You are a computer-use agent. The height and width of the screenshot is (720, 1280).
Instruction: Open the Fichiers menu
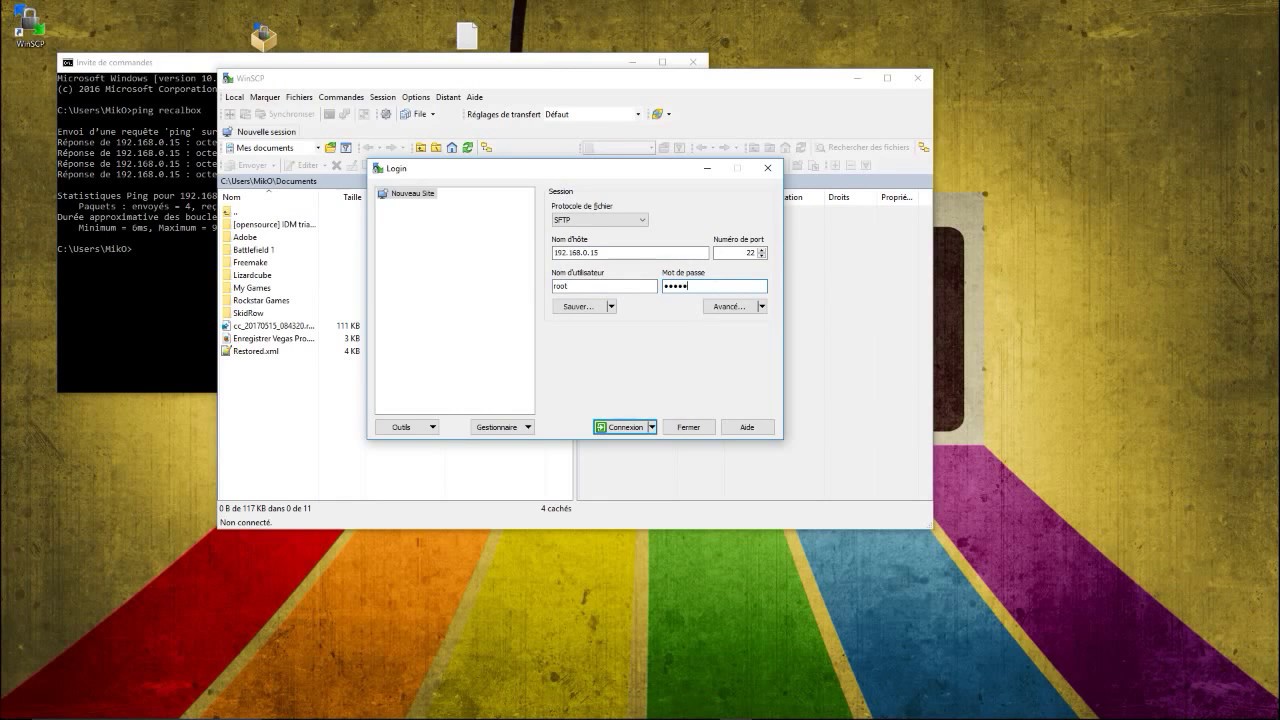299,97
